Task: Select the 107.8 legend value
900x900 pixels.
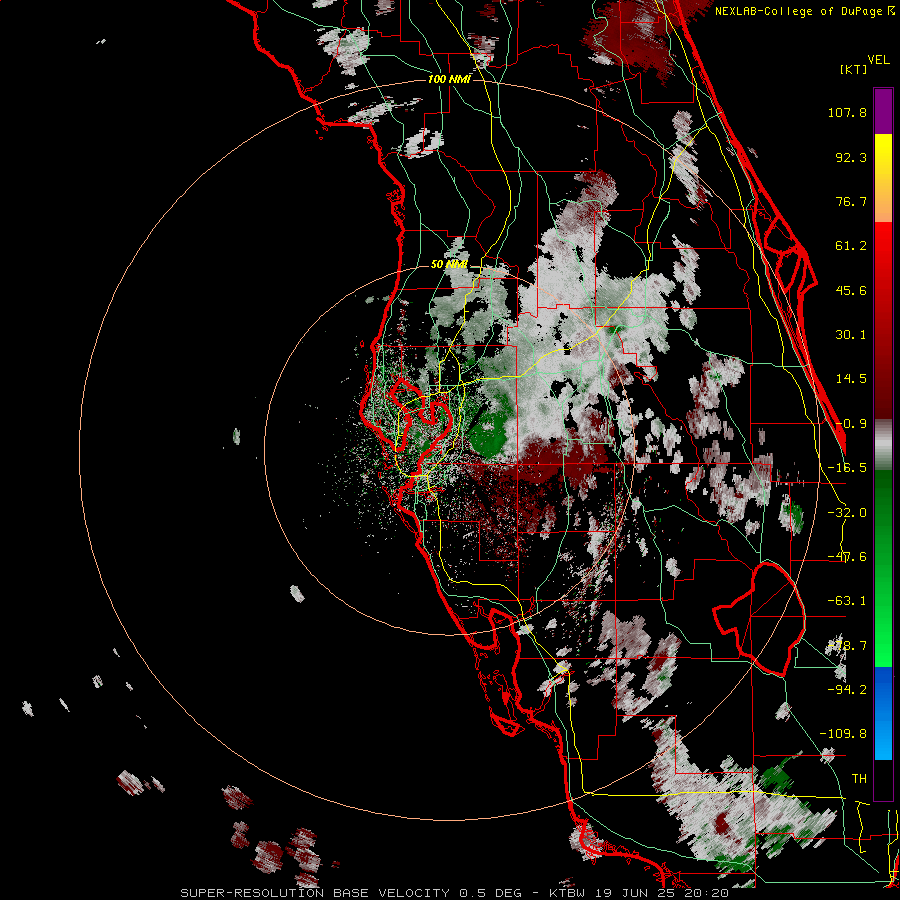Action: click(x=847, y=112)
